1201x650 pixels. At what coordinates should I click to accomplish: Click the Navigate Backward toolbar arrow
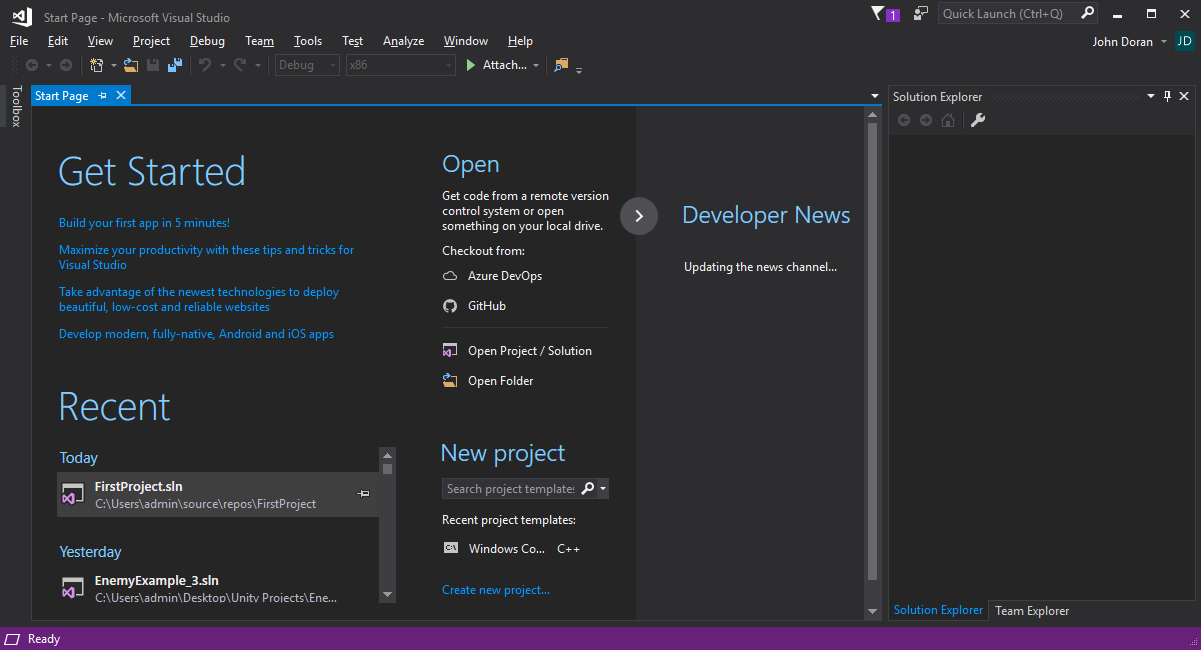[32, 65]
